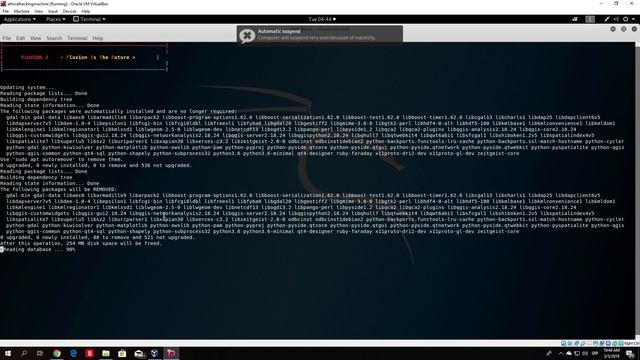This screenshot has height=360, width=640.
Task: Open the Kali Places menu
Action: click(56, 19)
